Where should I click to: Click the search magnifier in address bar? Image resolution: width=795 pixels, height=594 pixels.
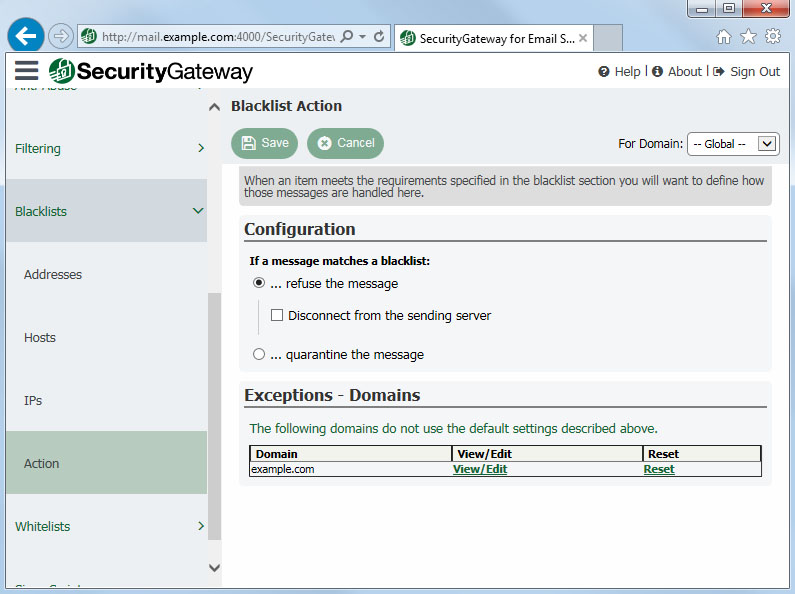(x=347, y=36)
